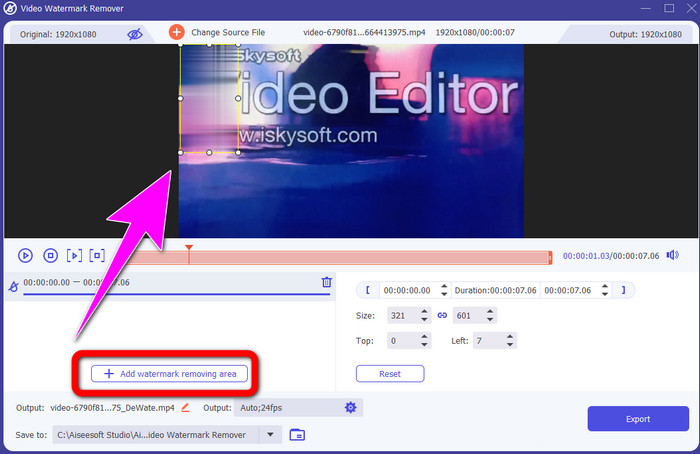Click the end time 00:00:07.06 field
Viewport: 700px width, 454px height.
tap(570, 290)
